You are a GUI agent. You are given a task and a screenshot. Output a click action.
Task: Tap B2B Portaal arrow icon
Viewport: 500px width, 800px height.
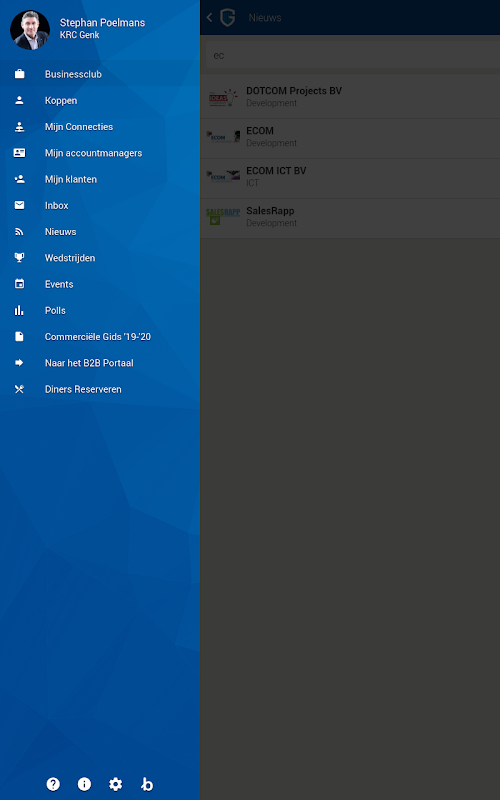click(x=19, y=363)
